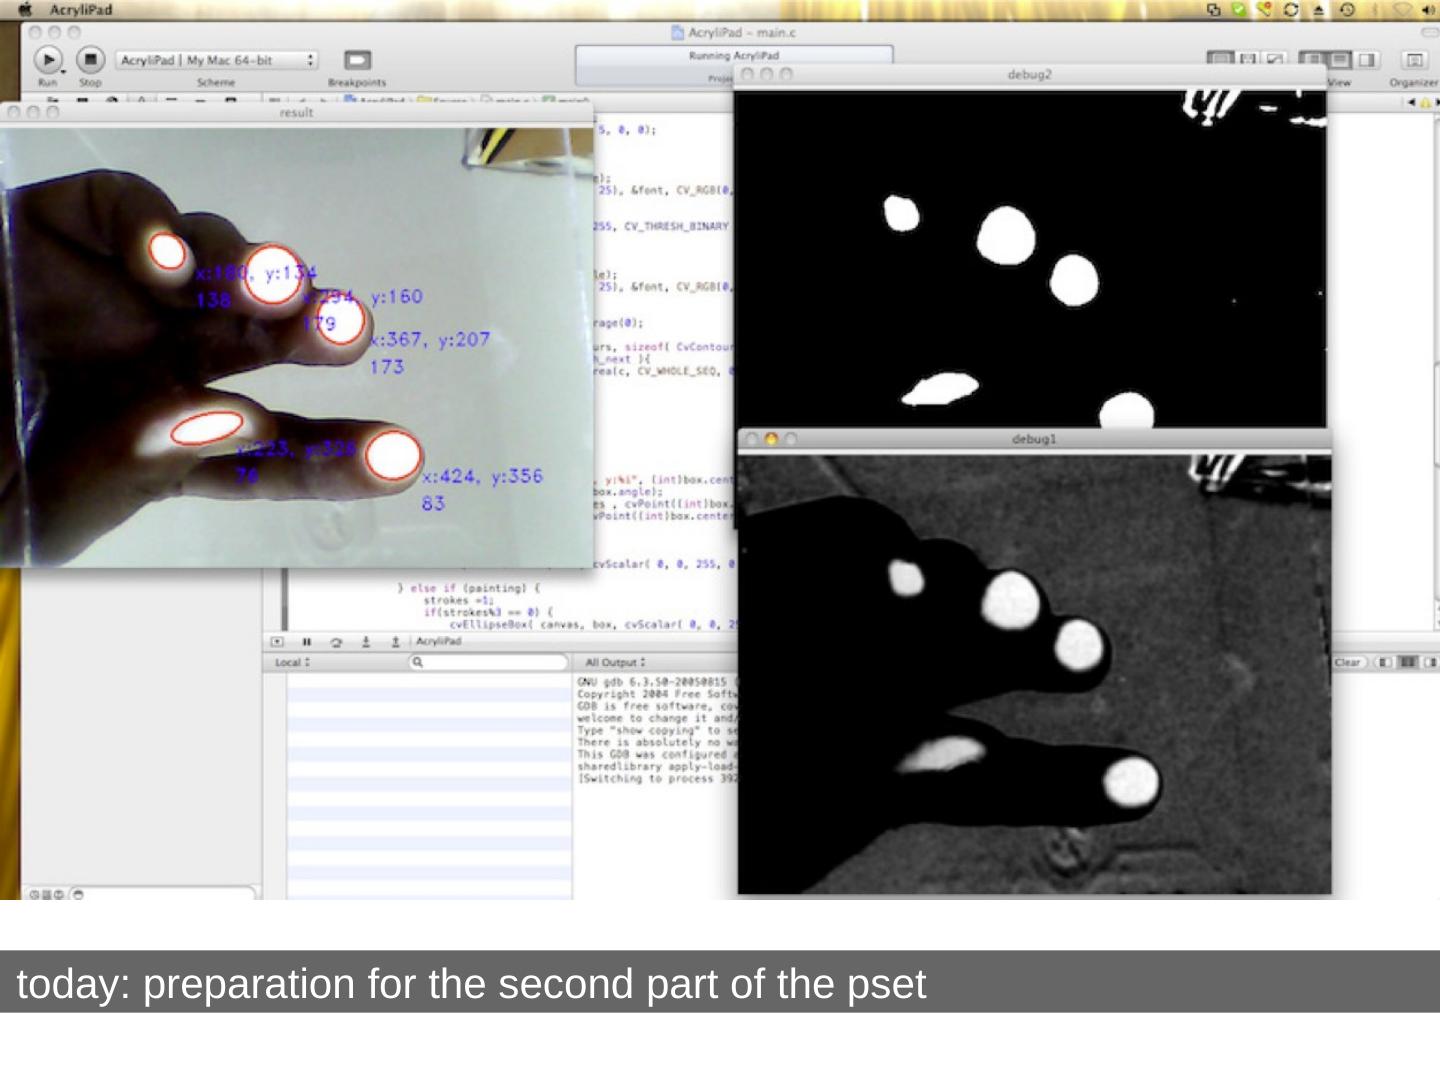Click the Time Machine menu bar icon
The width and height of the screenshot is (1440, 1080).
[1347, 10]
